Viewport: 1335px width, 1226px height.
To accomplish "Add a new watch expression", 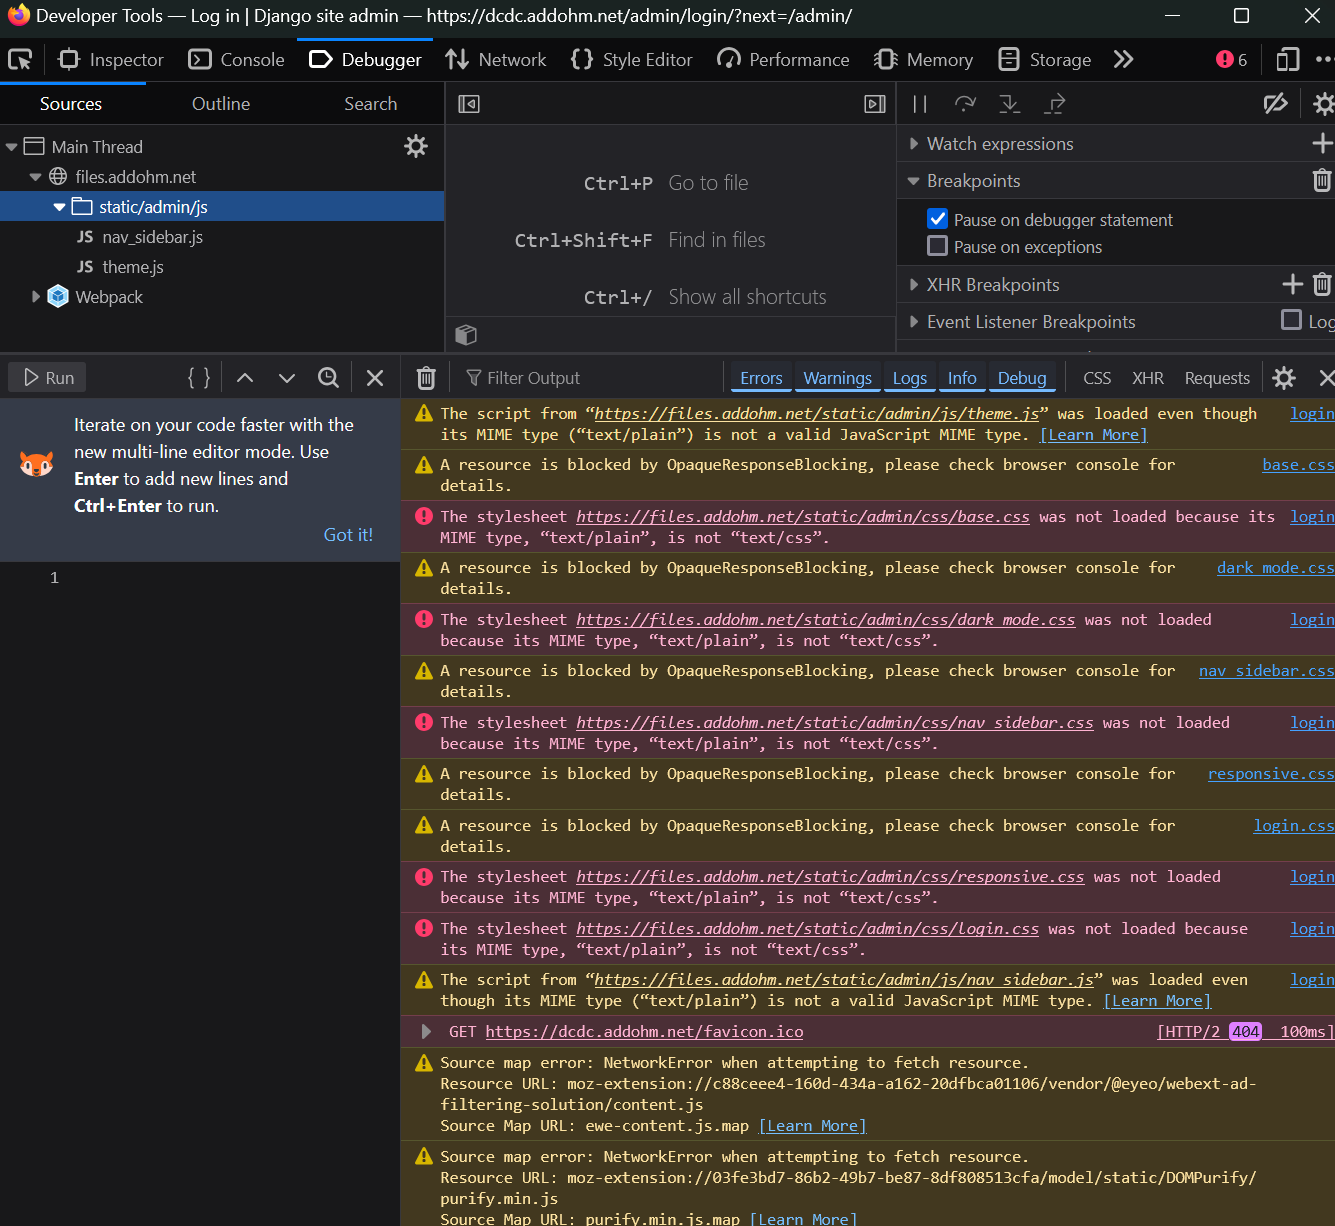I will click(x=1322, y=144).
